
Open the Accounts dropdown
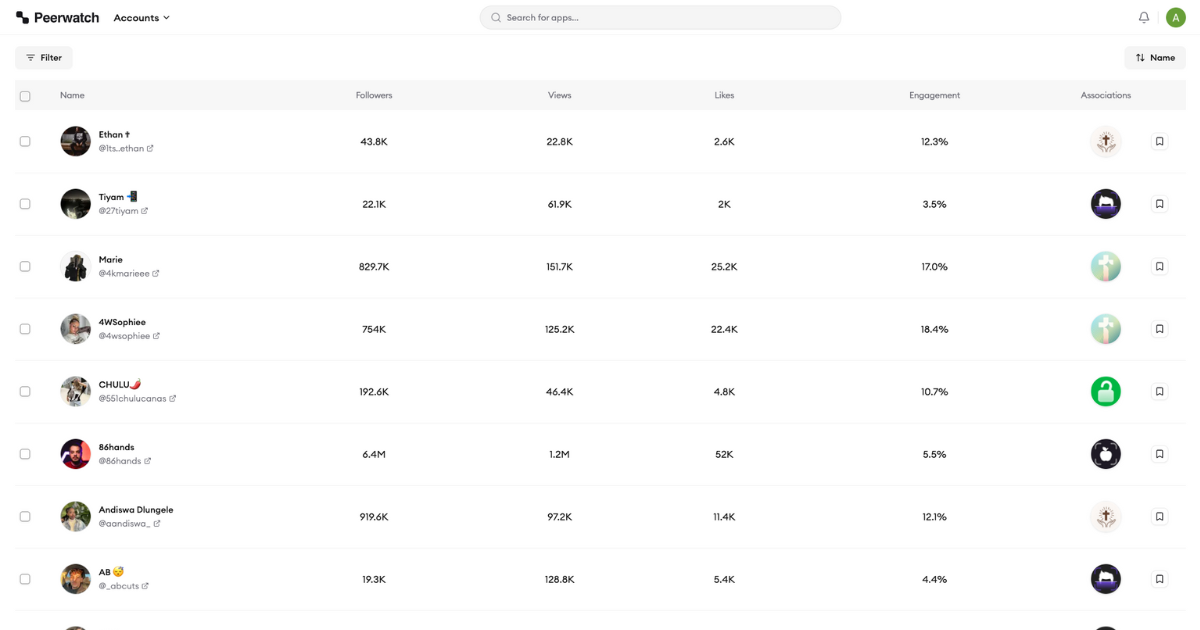point(141,17)
